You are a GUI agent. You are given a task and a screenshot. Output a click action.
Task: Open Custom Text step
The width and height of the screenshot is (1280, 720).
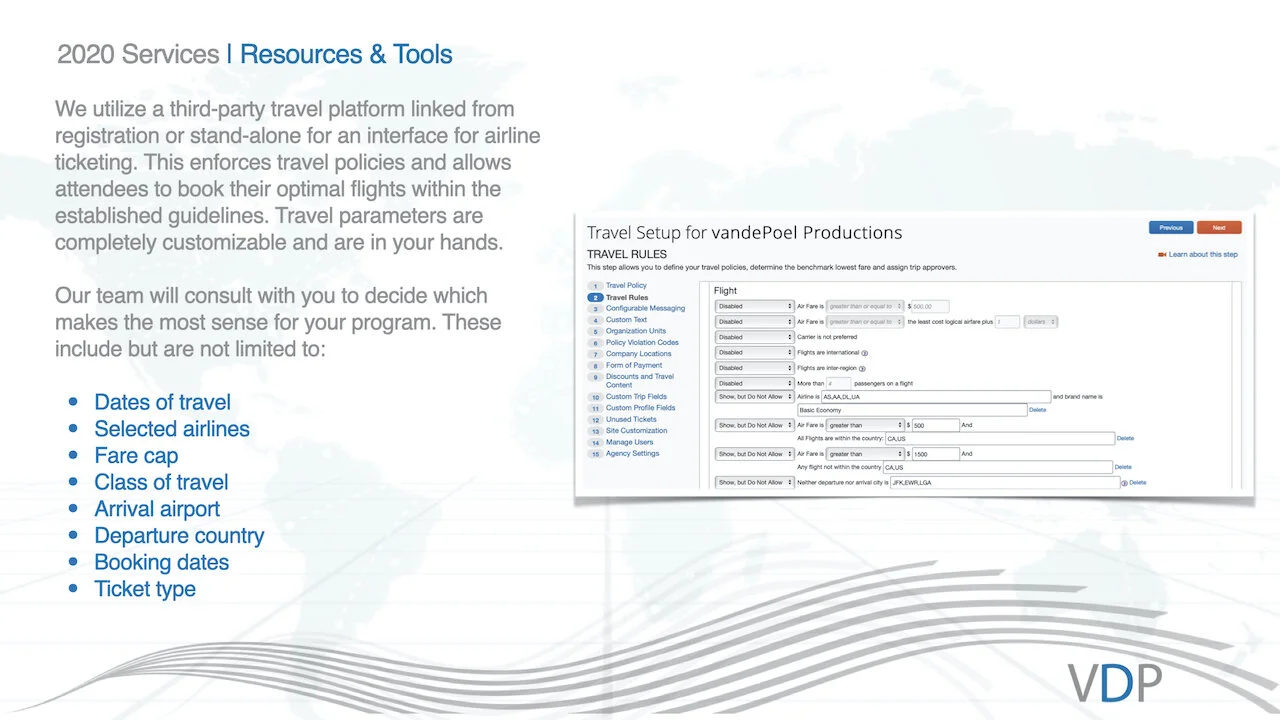point(626,320)
